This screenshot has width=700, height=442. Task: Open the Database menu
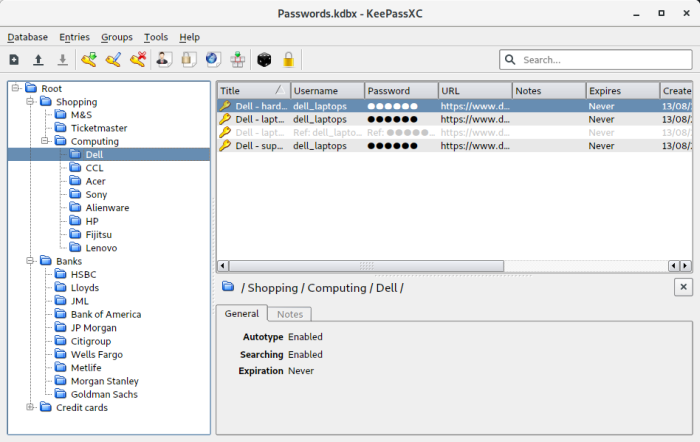(x=28, y=37)
